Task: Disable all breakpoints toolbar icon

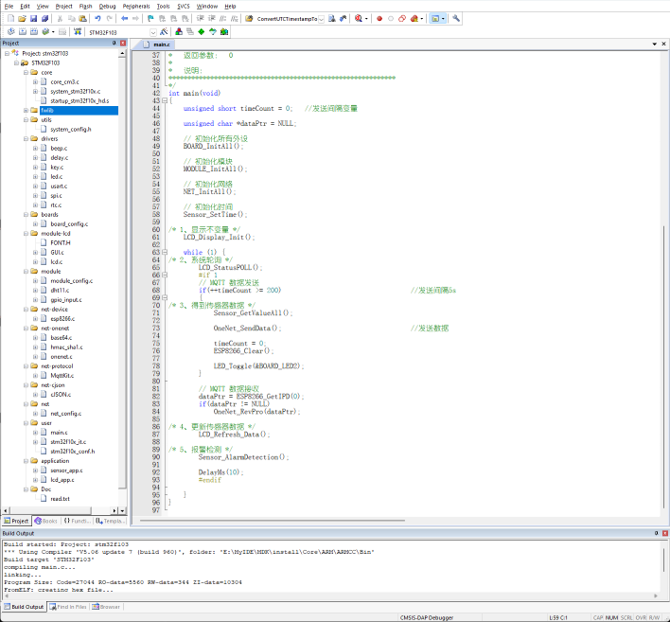Action: pos(402,18)
